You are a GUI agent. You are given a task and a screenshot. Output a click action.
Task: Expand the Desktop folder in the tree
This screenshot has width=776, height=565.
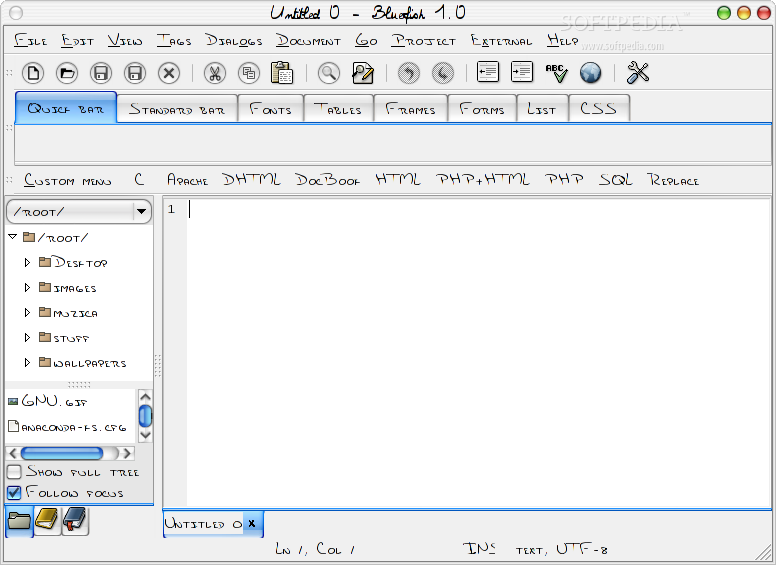point(28,263)
